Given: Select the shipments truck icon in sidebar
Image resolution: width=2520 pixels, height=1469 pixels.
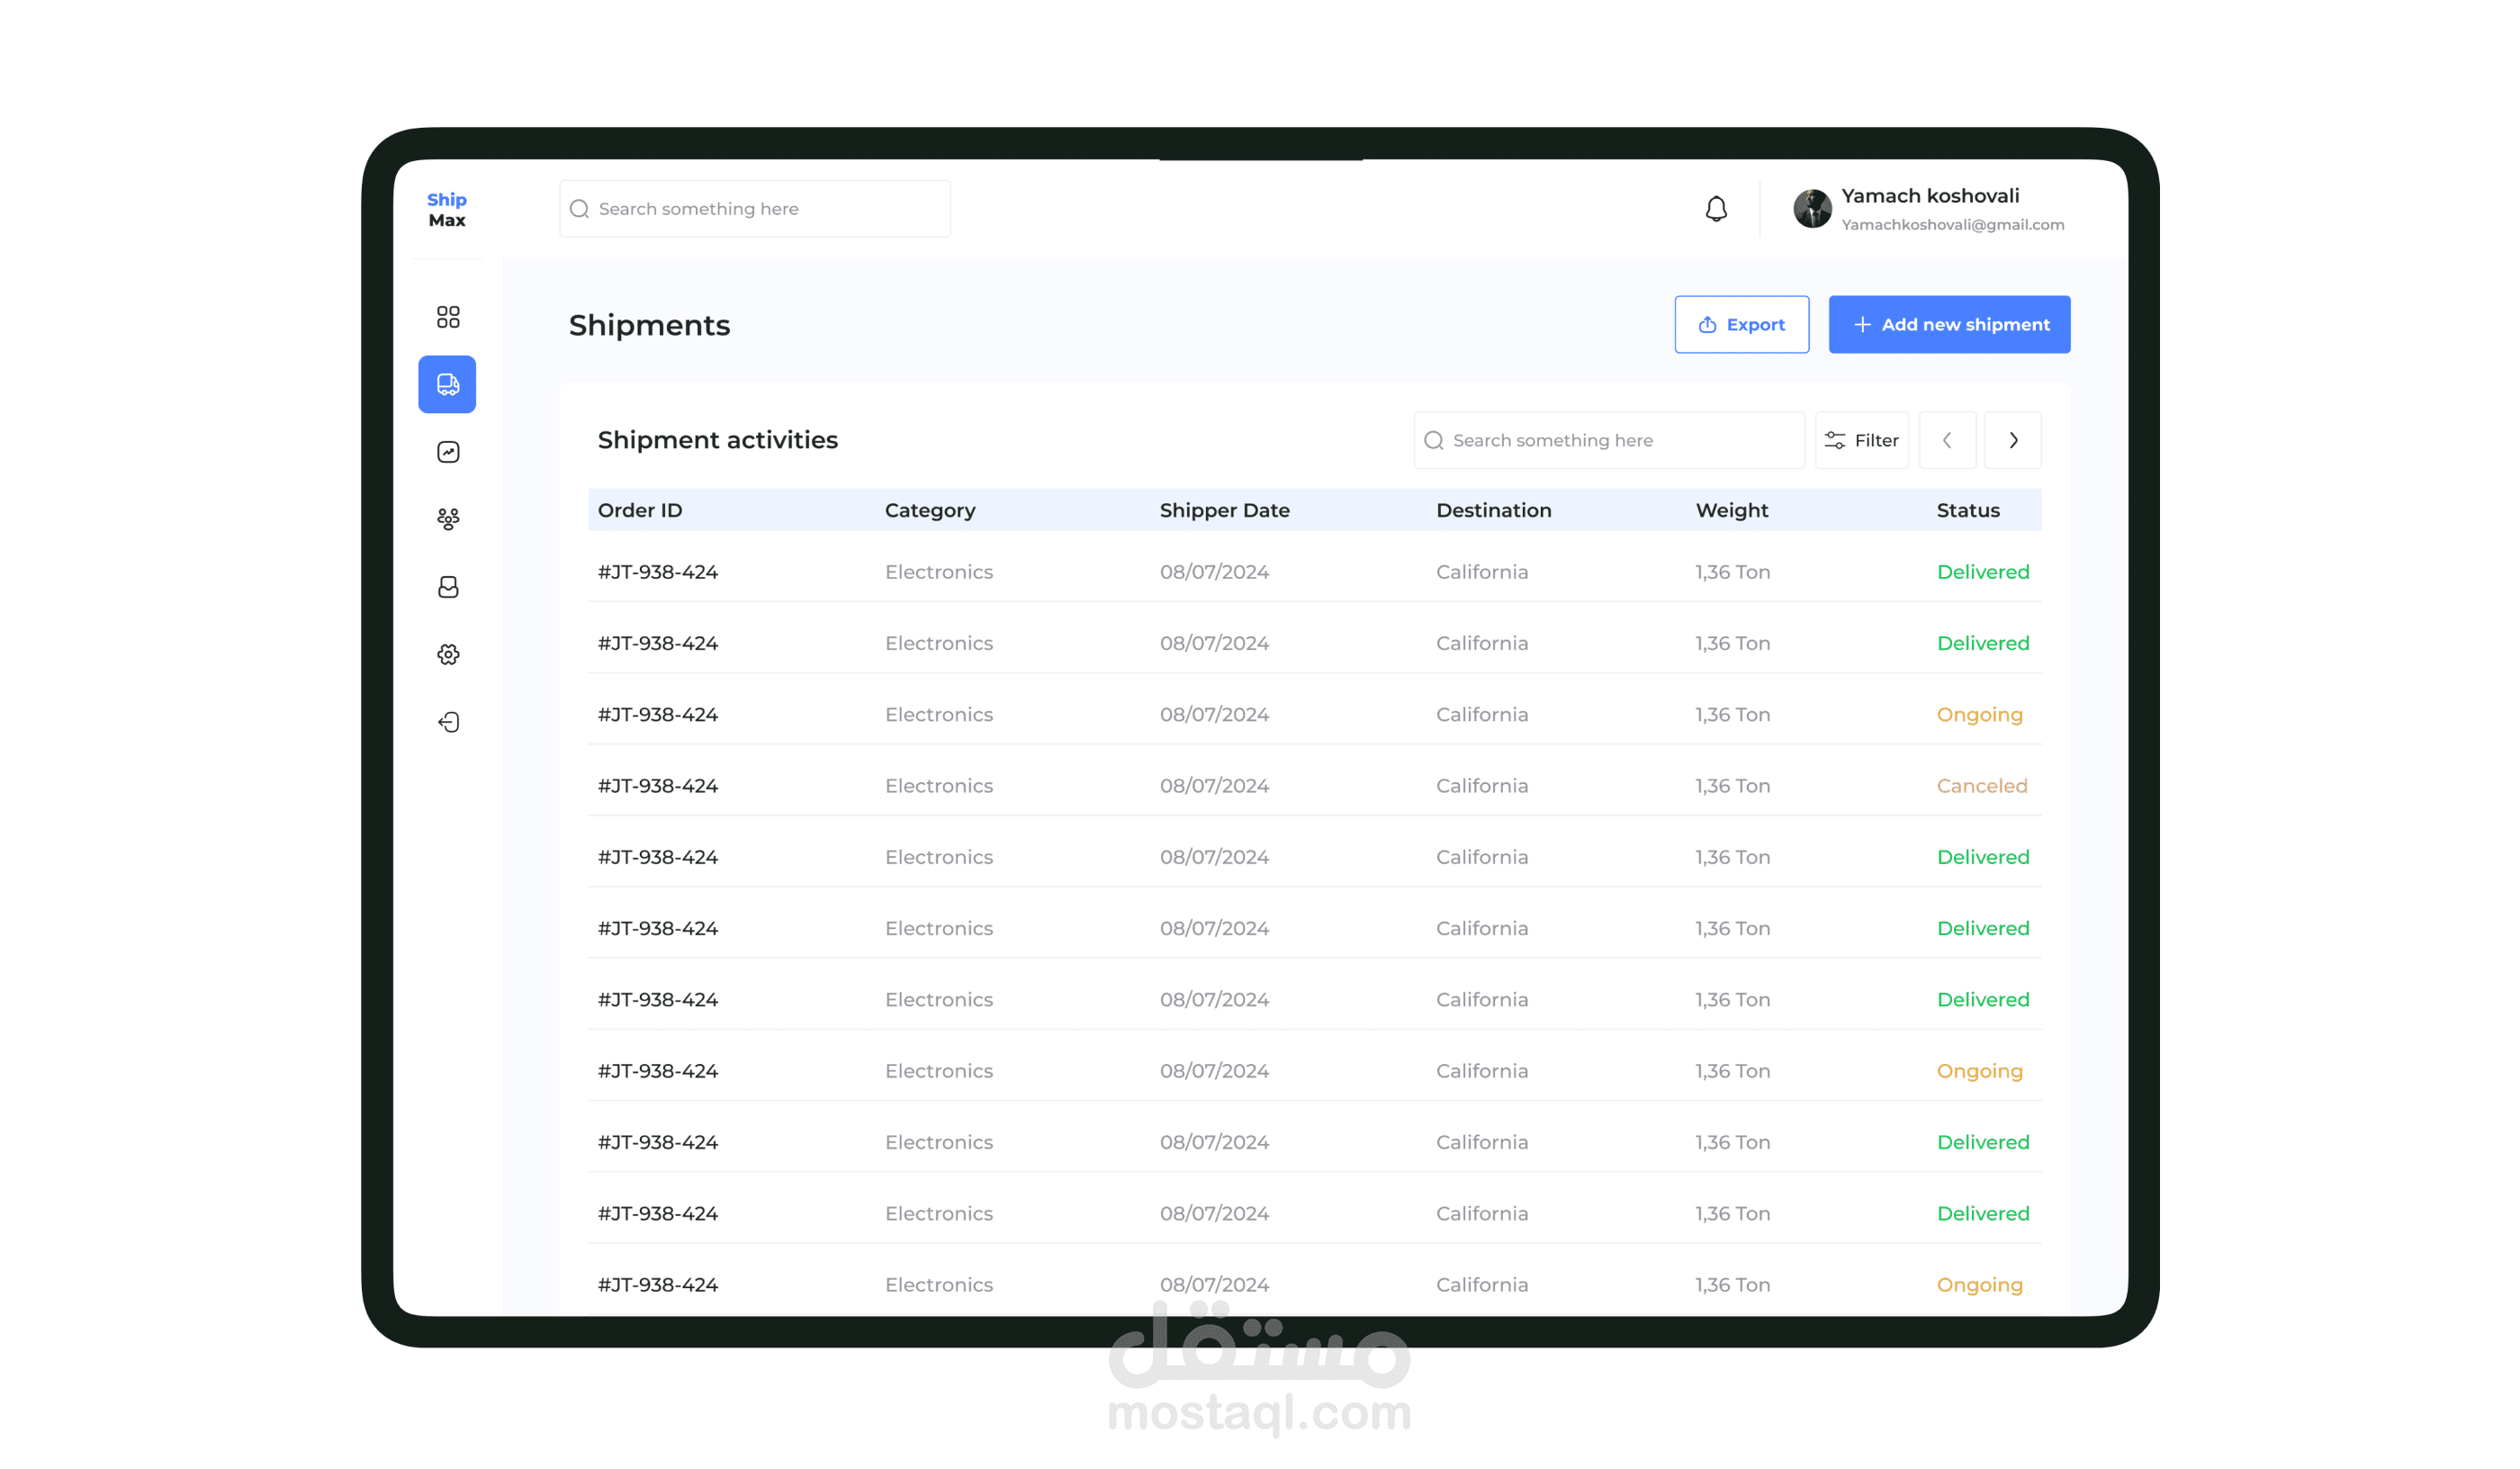Looking at the screenshot, I should (x=447, y=384).
